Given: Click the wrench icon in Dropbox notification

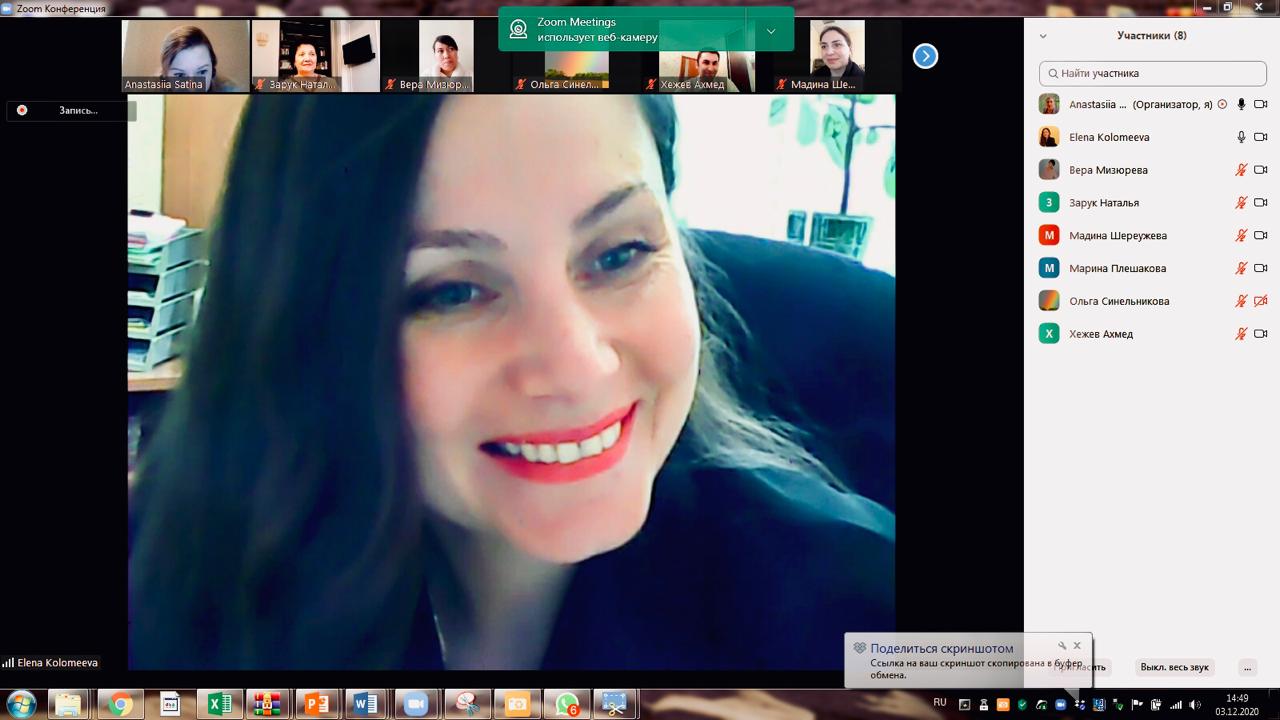Looking at the screenshot, I should [1062, 646].
